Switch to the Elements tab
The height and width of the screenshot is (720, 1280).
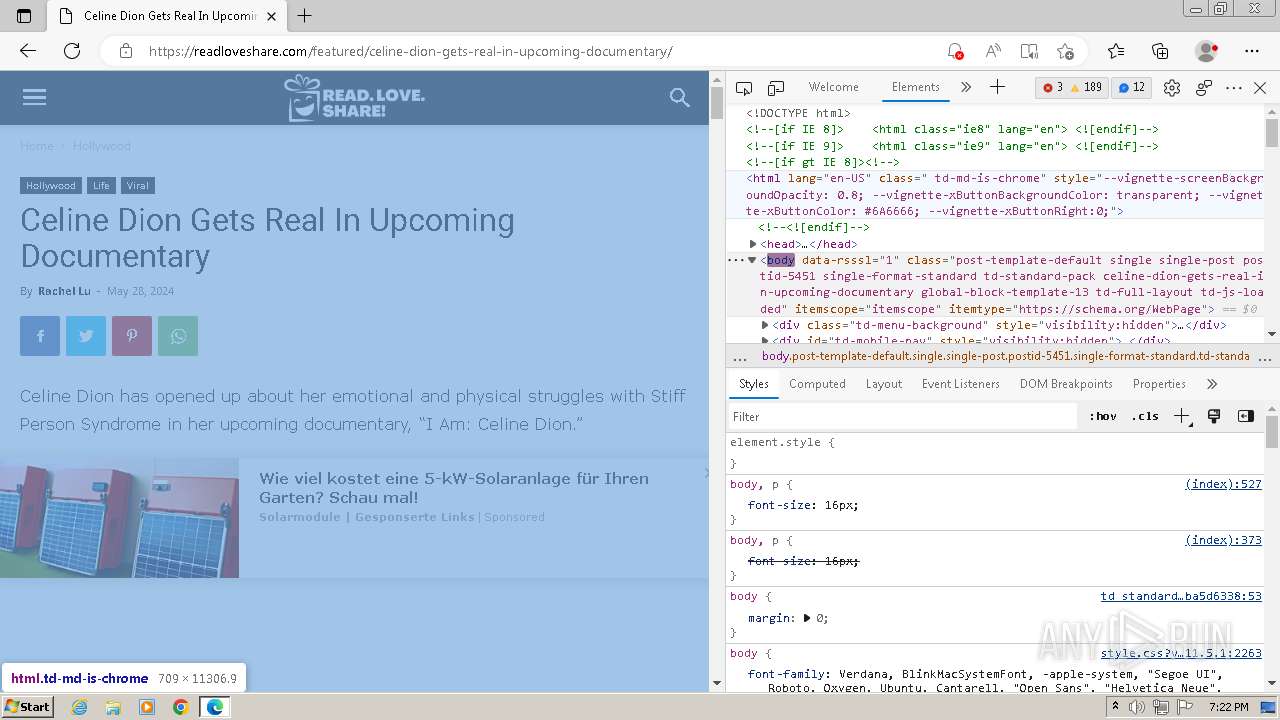tap(916, 88)
